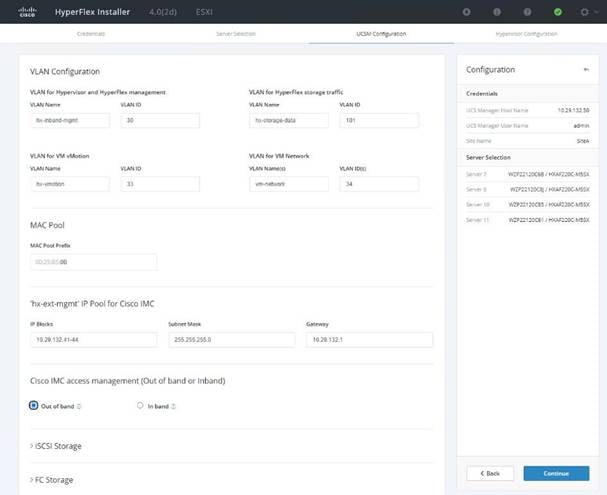
Task: Click the hx-inband-mgmt VLAN Name field
Action: coord(70,120)
